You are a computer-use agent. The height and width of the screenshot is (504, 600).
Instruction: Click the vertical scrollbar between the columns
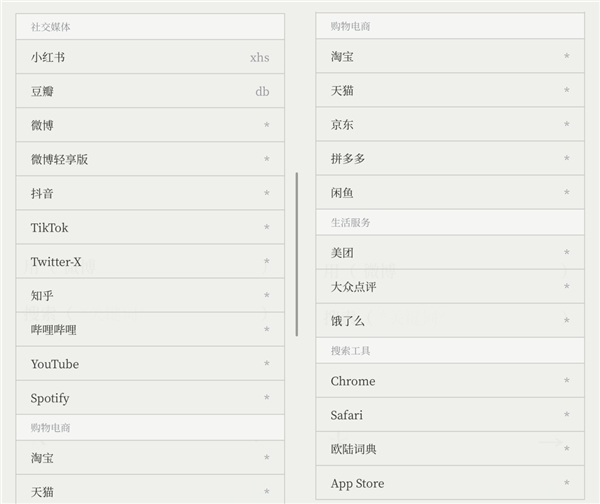[296, 254]
